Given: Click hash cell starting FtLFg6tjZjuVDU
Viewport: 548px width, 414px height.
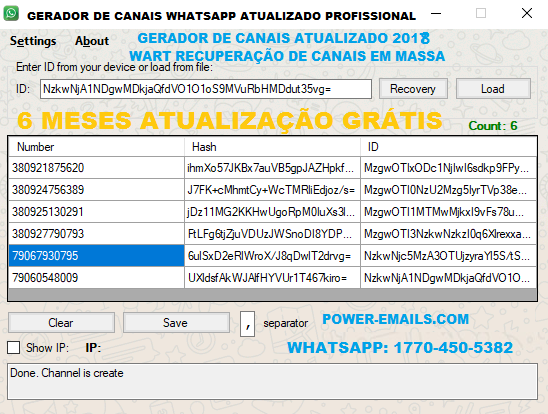Looking at the screenshot, I should tap(272, 234).
